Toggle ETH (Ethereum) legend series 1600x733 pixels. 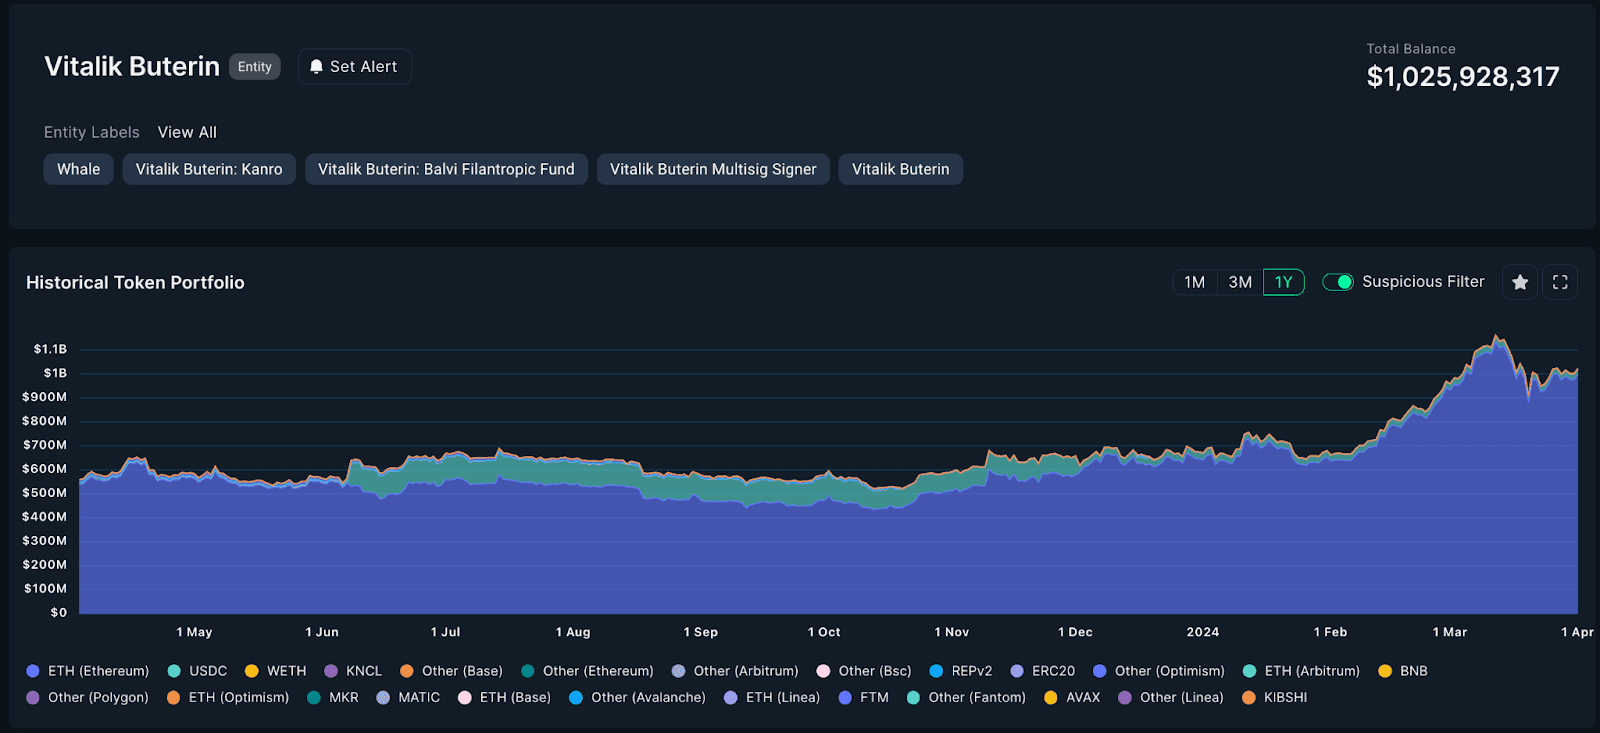point(88,671)
